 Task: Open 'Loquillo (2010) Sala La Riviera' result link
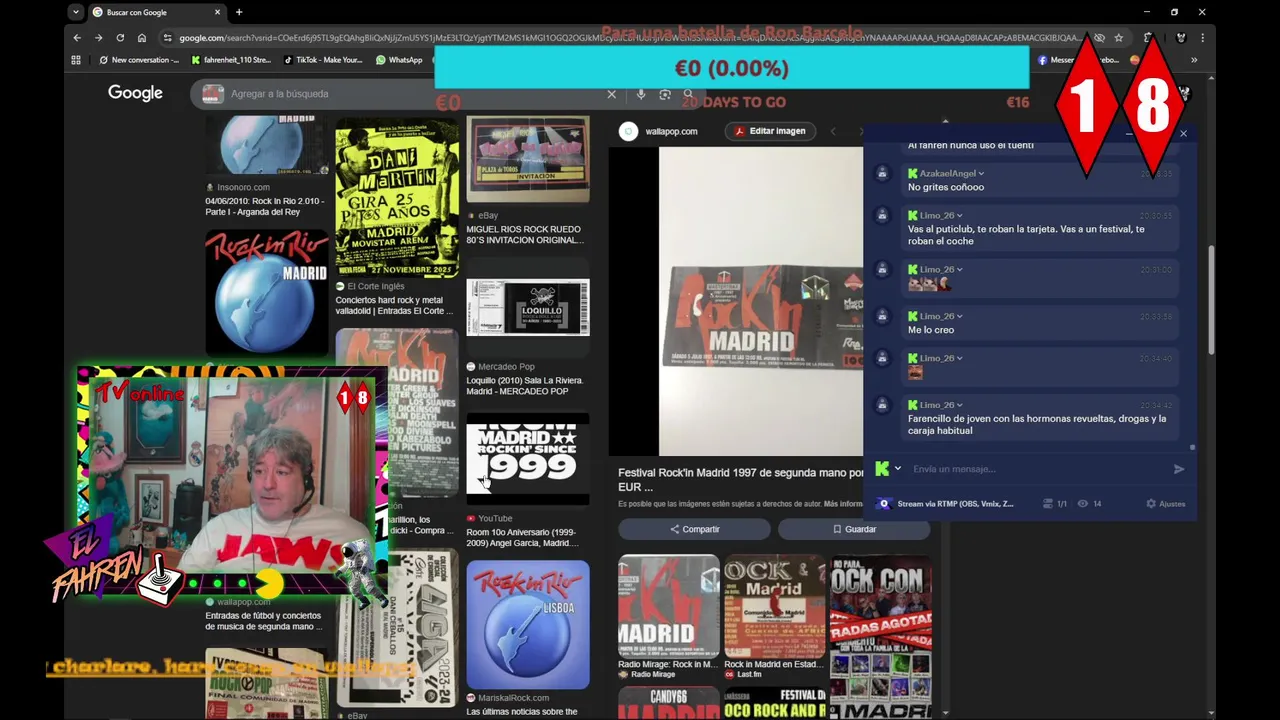click(x=524, y=386)
